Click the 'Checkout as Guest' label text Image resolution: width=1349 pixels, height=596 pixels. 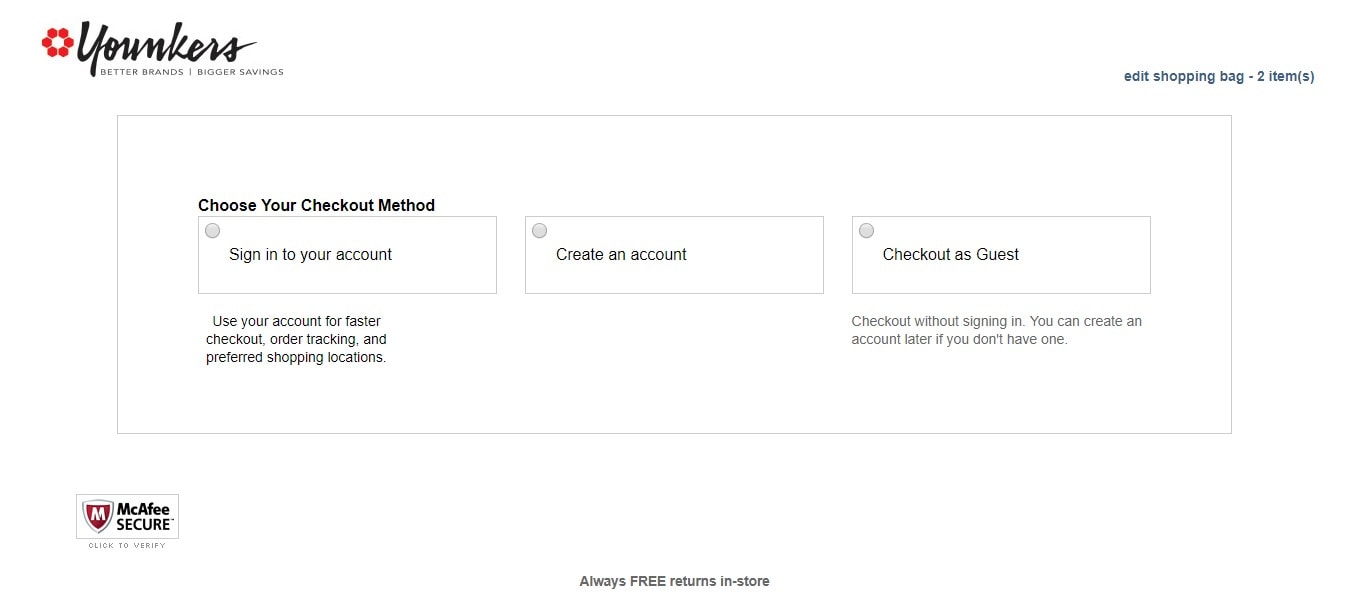tap(950, 255)
